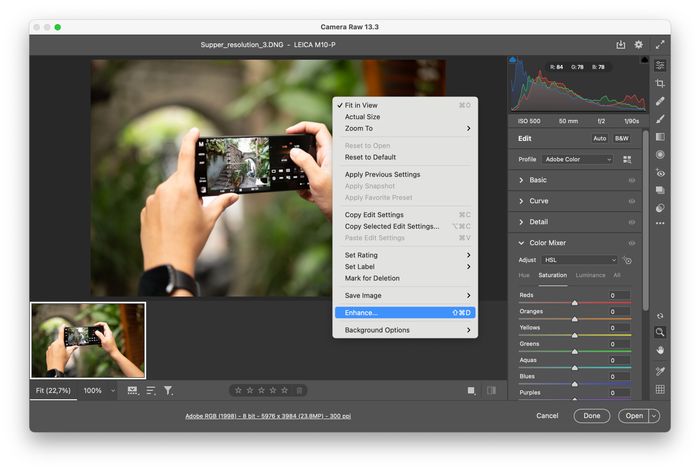
Task: Select the Adjustment Brush tool
Action: (x=660, y=119)
